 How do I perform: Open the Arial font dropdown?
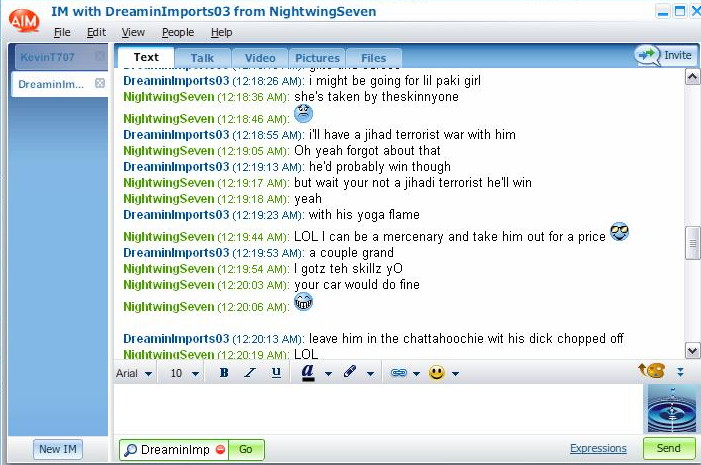pos(134,373)
